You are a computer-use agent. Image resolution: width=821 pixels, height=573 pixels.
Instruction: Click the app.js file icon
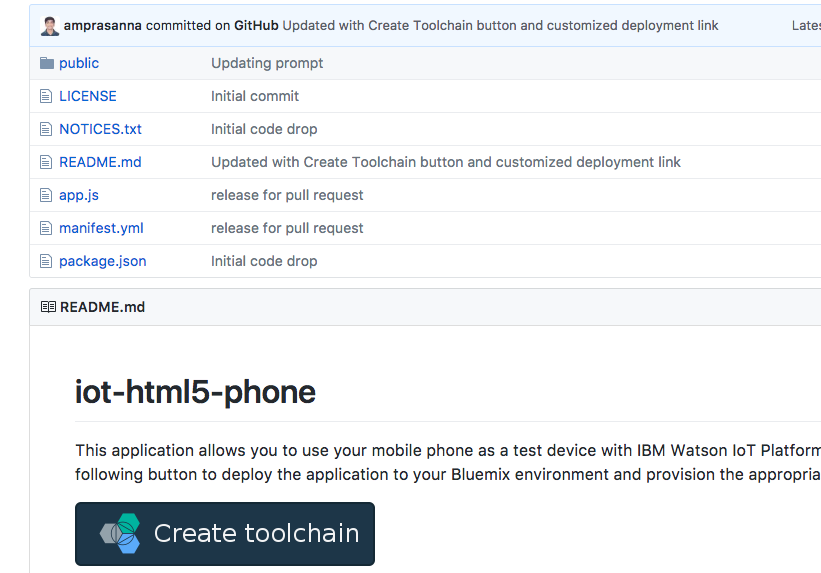[x=46, y=195]
